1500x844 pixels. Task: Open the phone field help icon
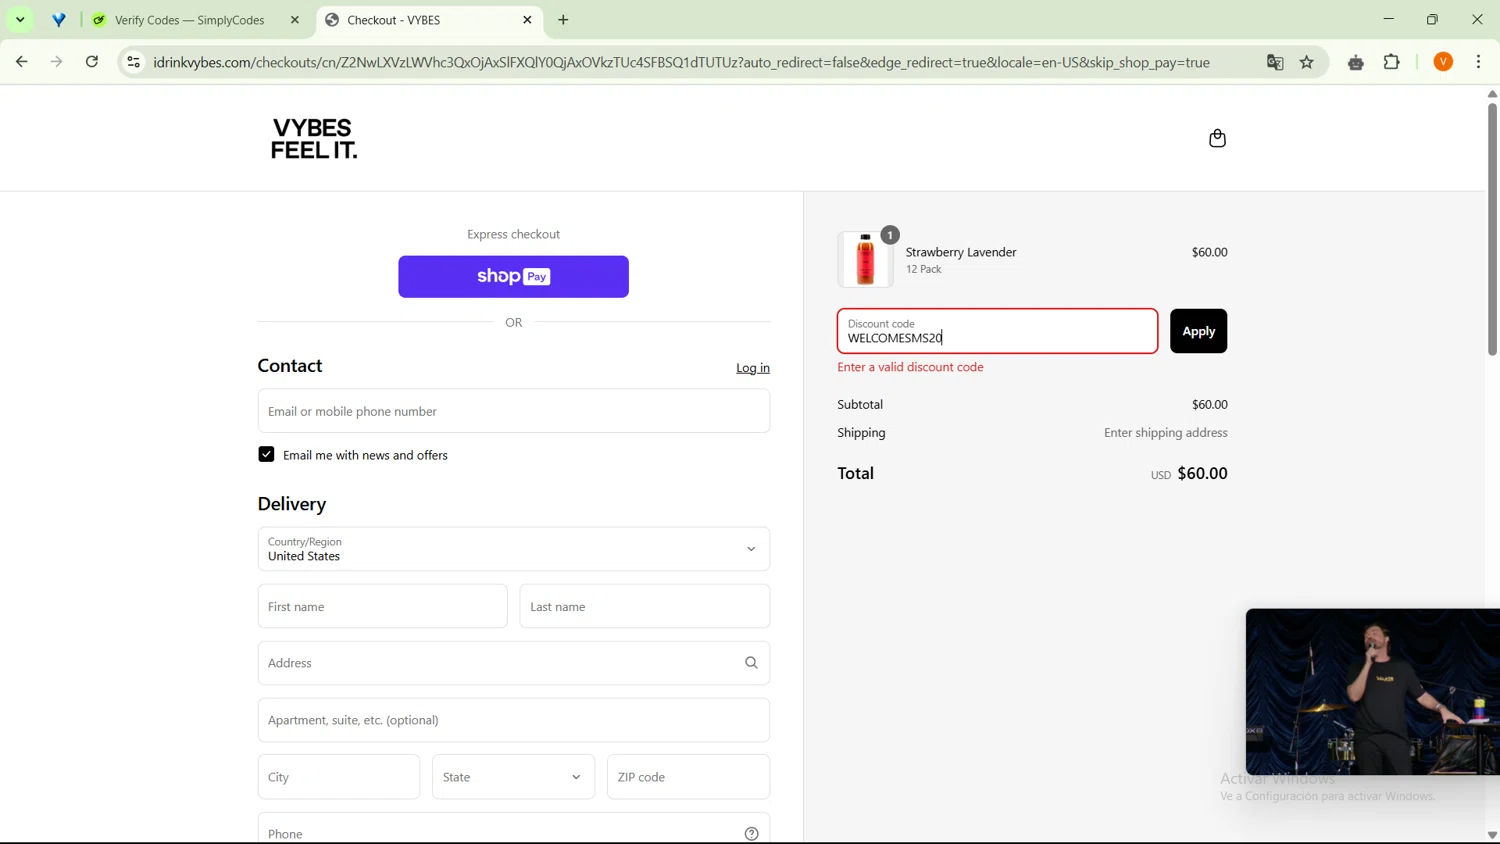tap(751, 834)
